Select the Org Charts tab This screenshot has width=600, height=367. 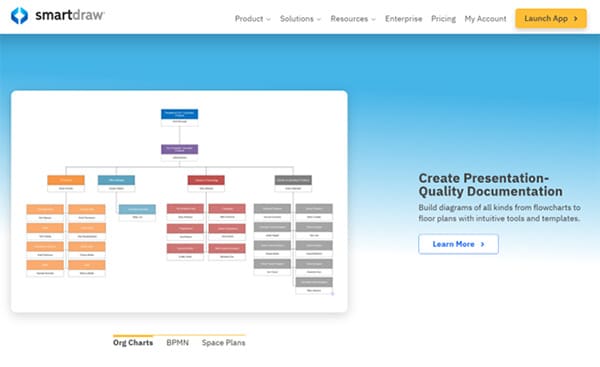(133, 343)
